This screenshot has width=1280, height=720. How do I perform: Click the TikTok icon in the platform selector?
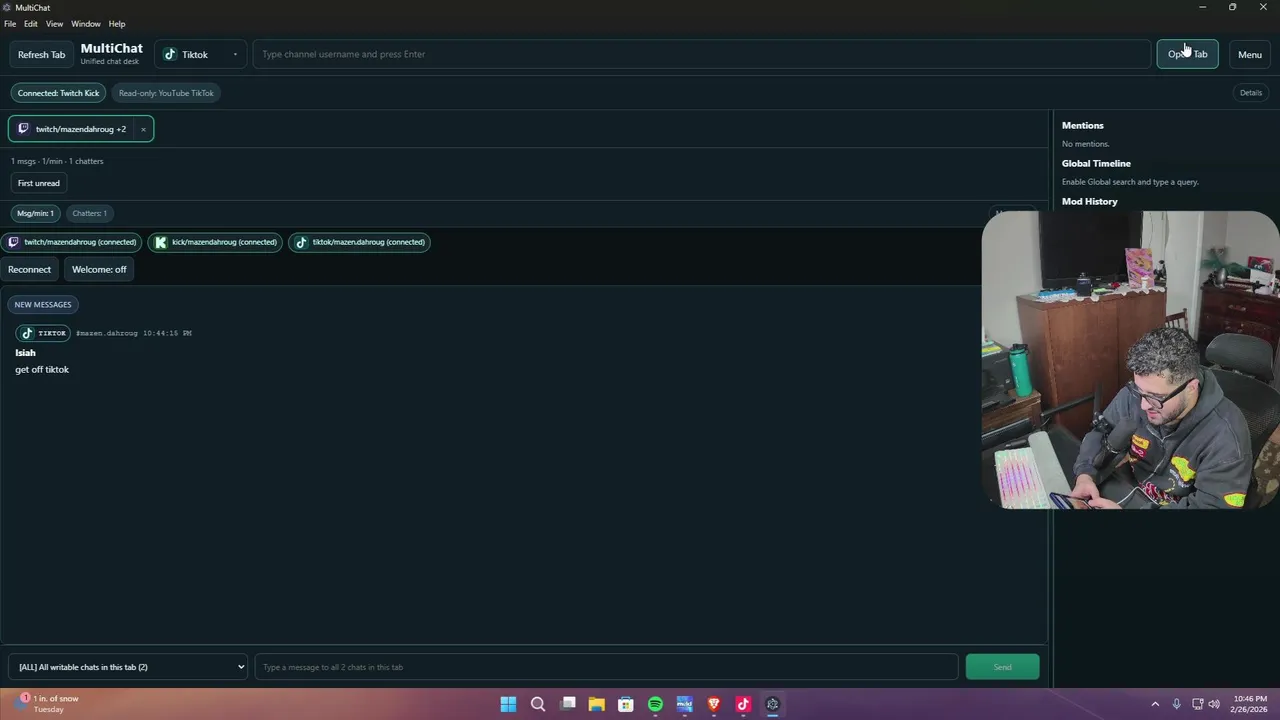pos(170,54)
